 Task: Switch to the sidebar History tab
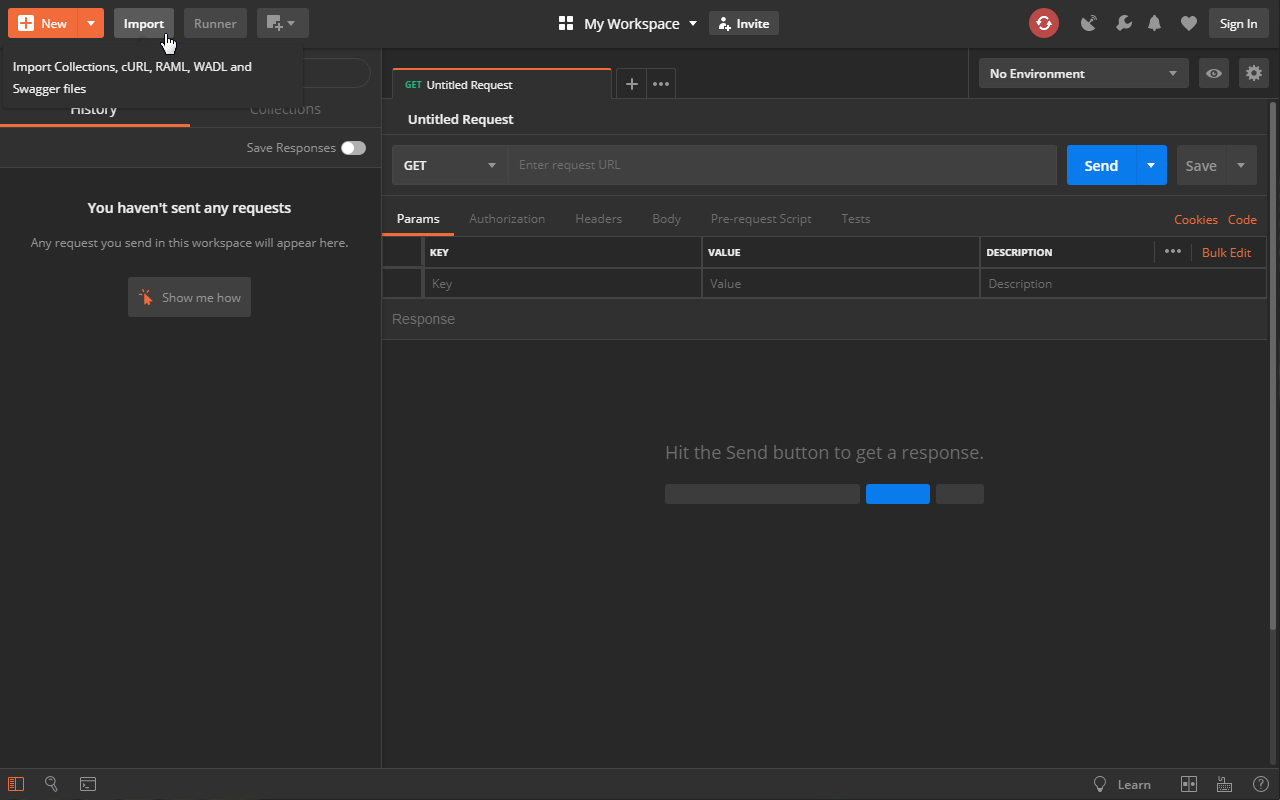click(94, 109)
